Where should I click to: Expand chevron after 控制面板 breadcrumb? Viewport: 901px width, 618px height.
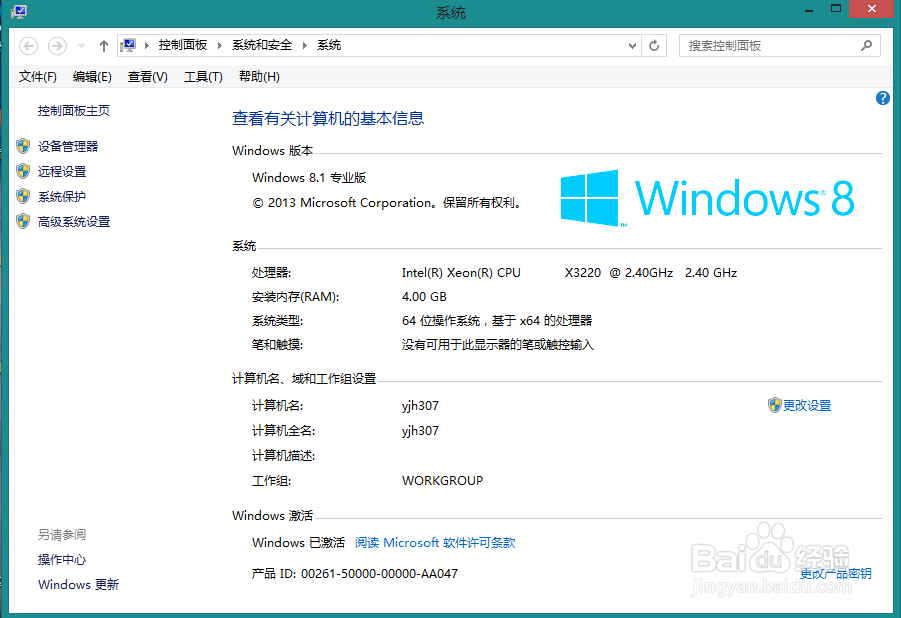(220, 45)
